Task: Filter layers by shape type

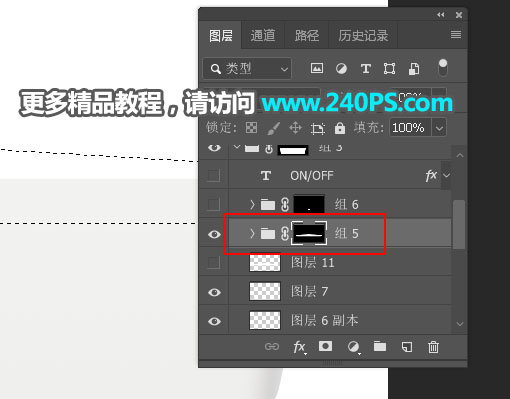Action: tap(389, 69)
